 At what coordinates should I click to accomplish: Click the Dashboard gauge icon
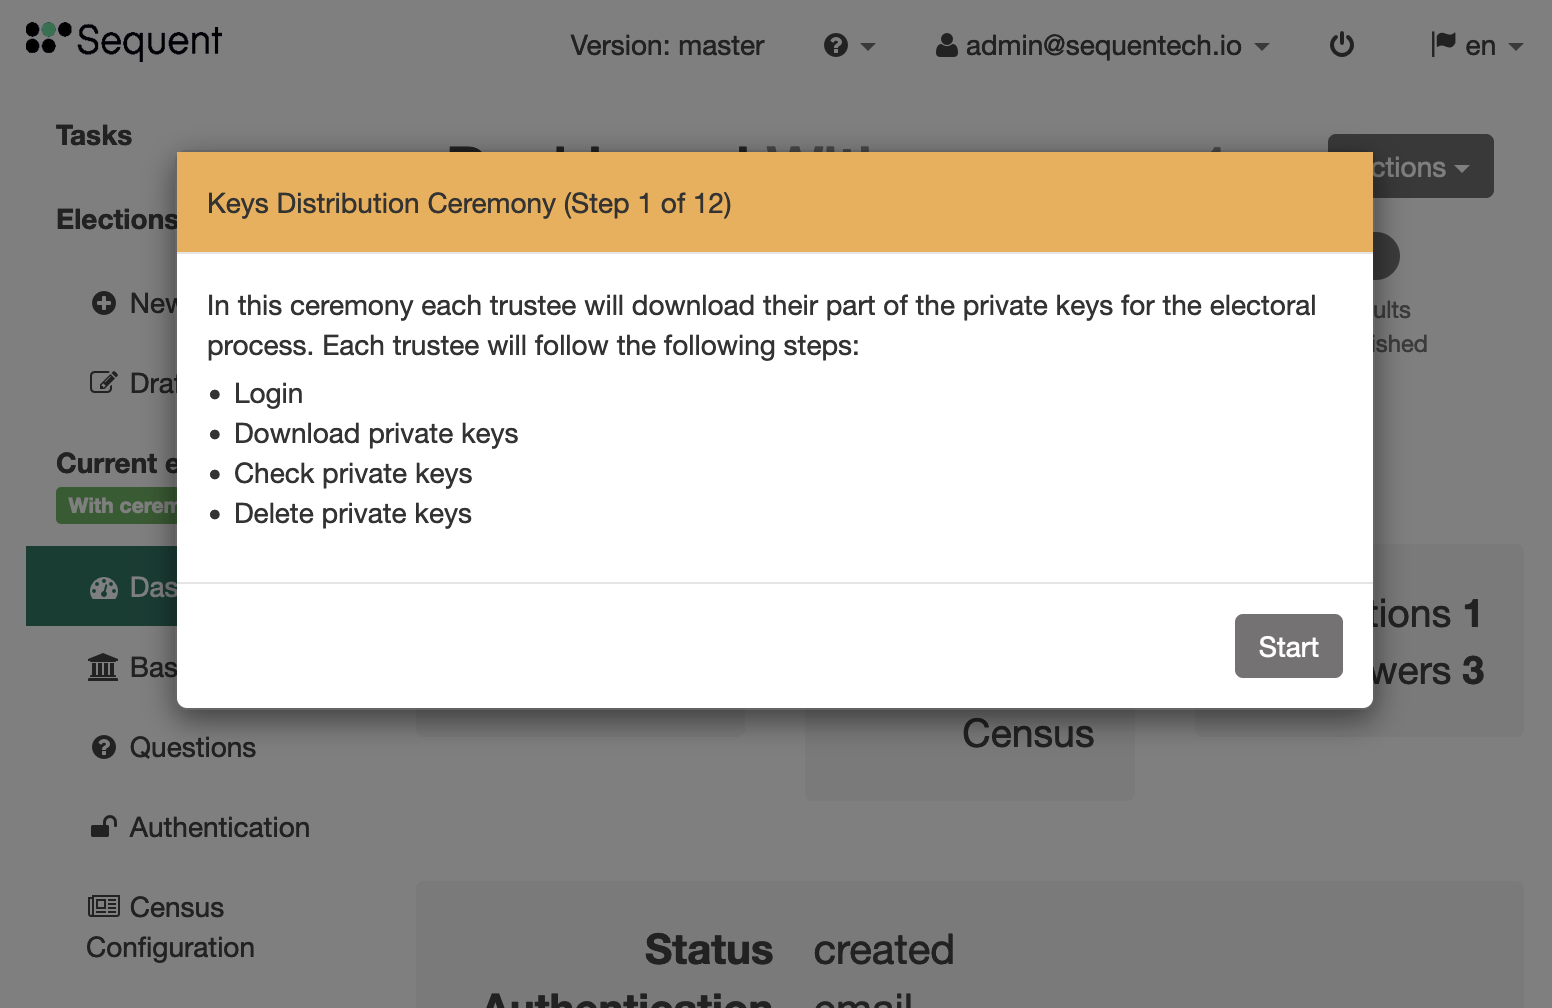(104, 587)
